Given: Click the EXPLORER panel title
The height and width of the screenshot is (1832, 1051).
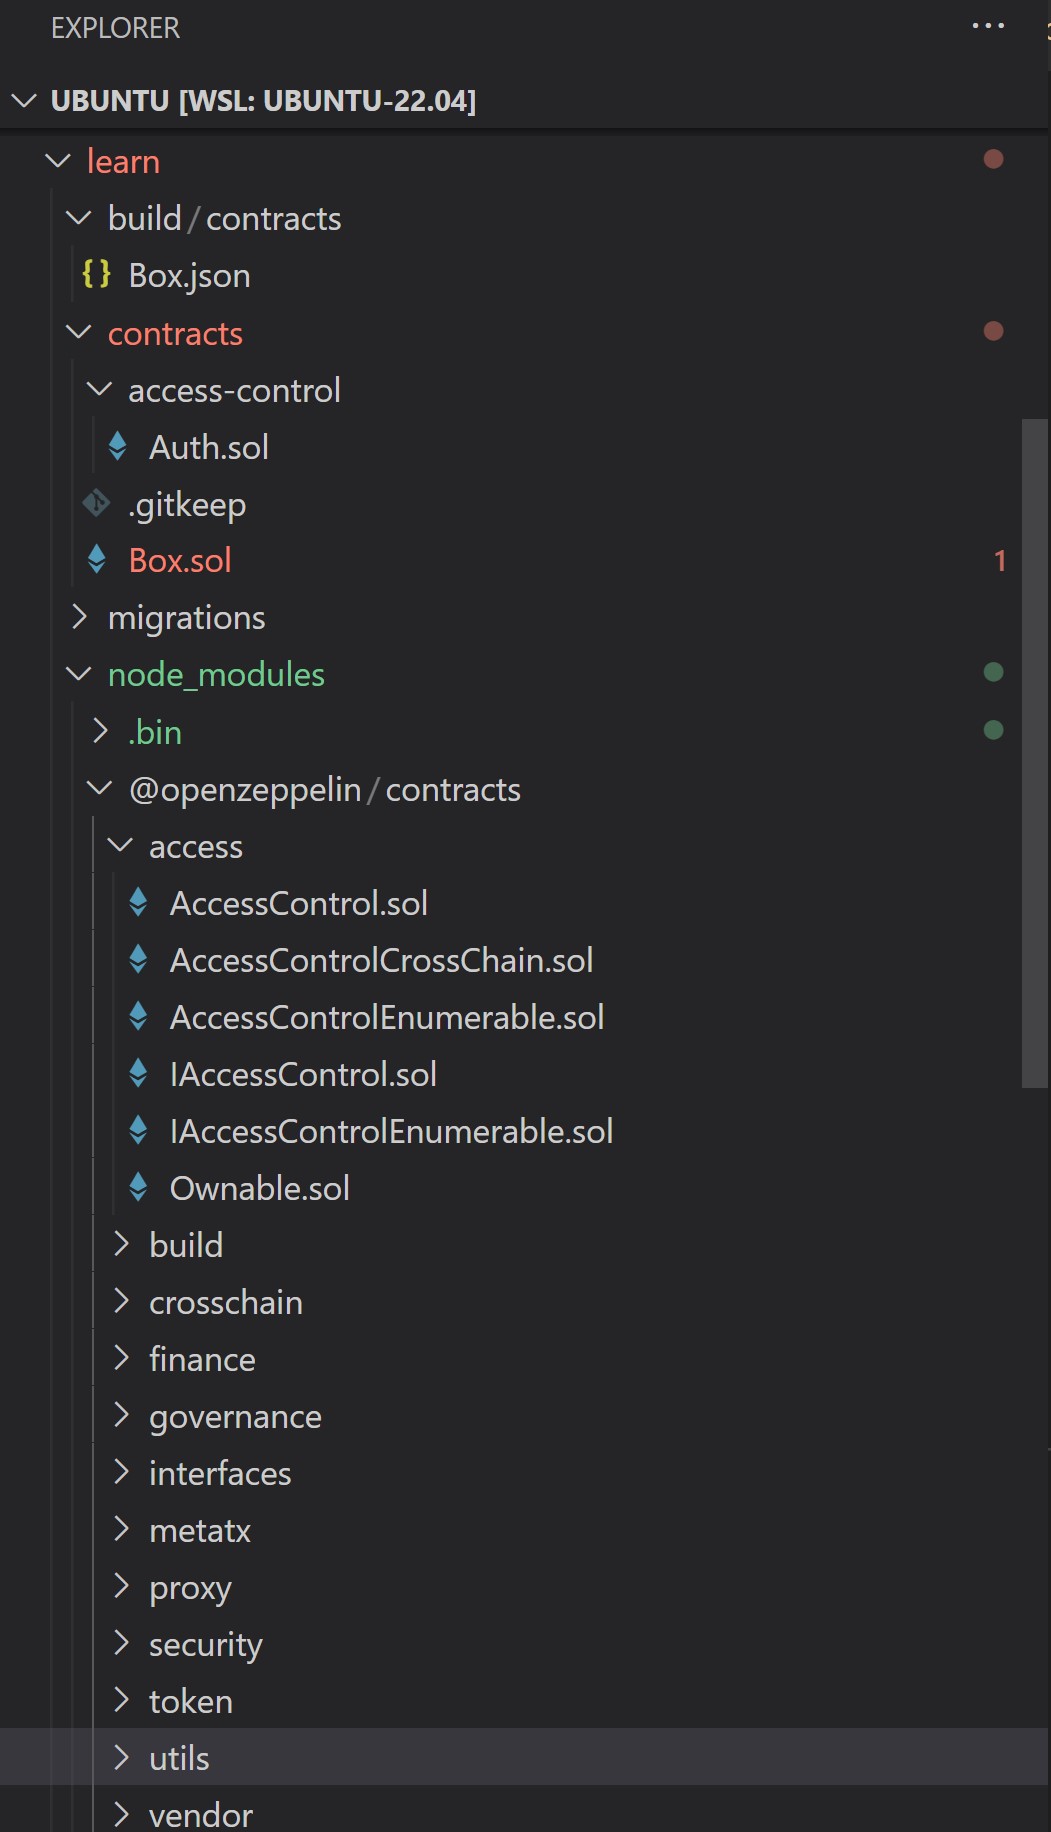Looking at the screenshot, I should click(x=114, y=28).
